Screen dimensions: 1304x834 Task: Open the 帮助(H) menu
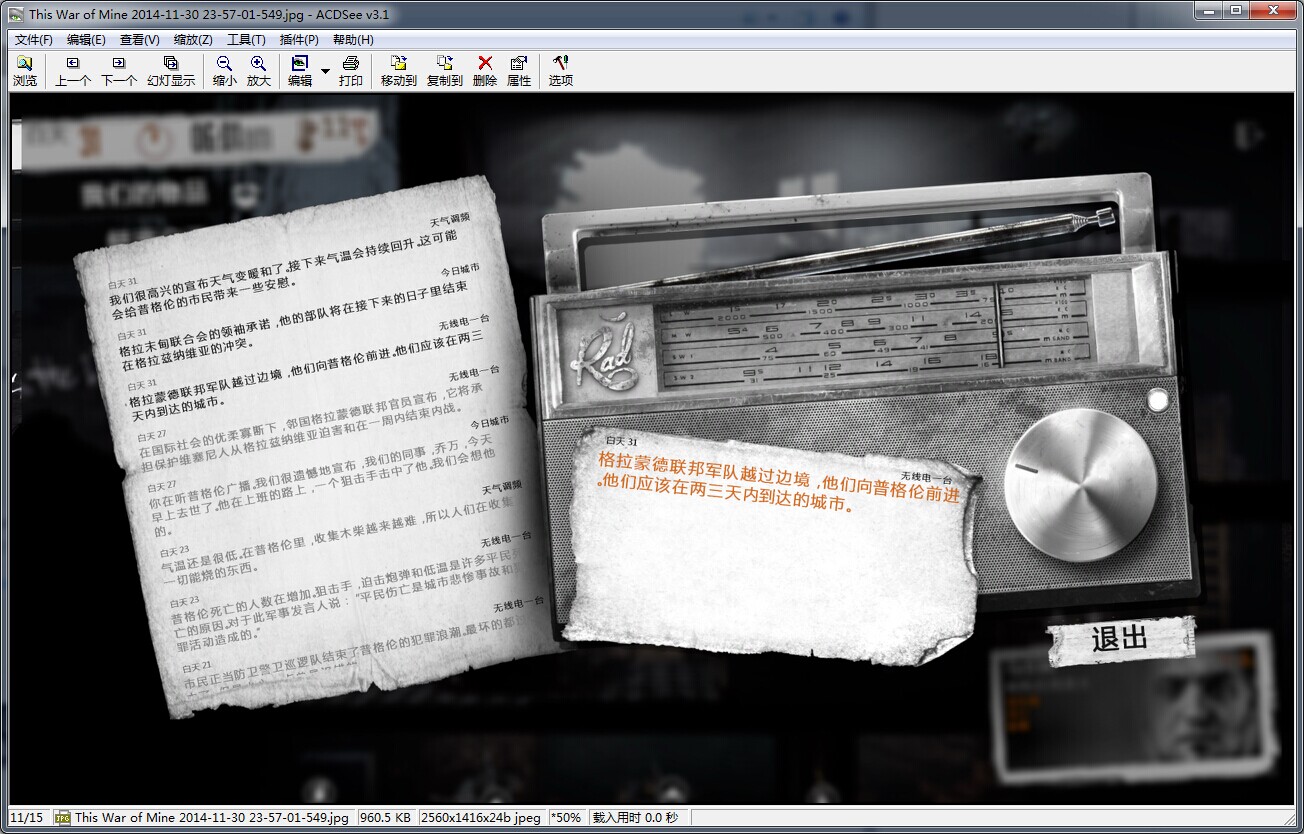(353, 40)
